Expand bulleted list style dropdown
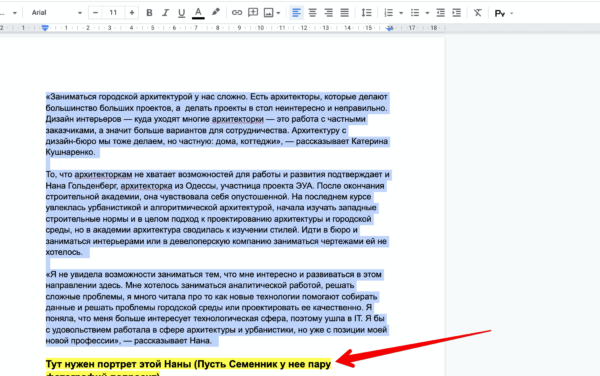 coord(427,13)
